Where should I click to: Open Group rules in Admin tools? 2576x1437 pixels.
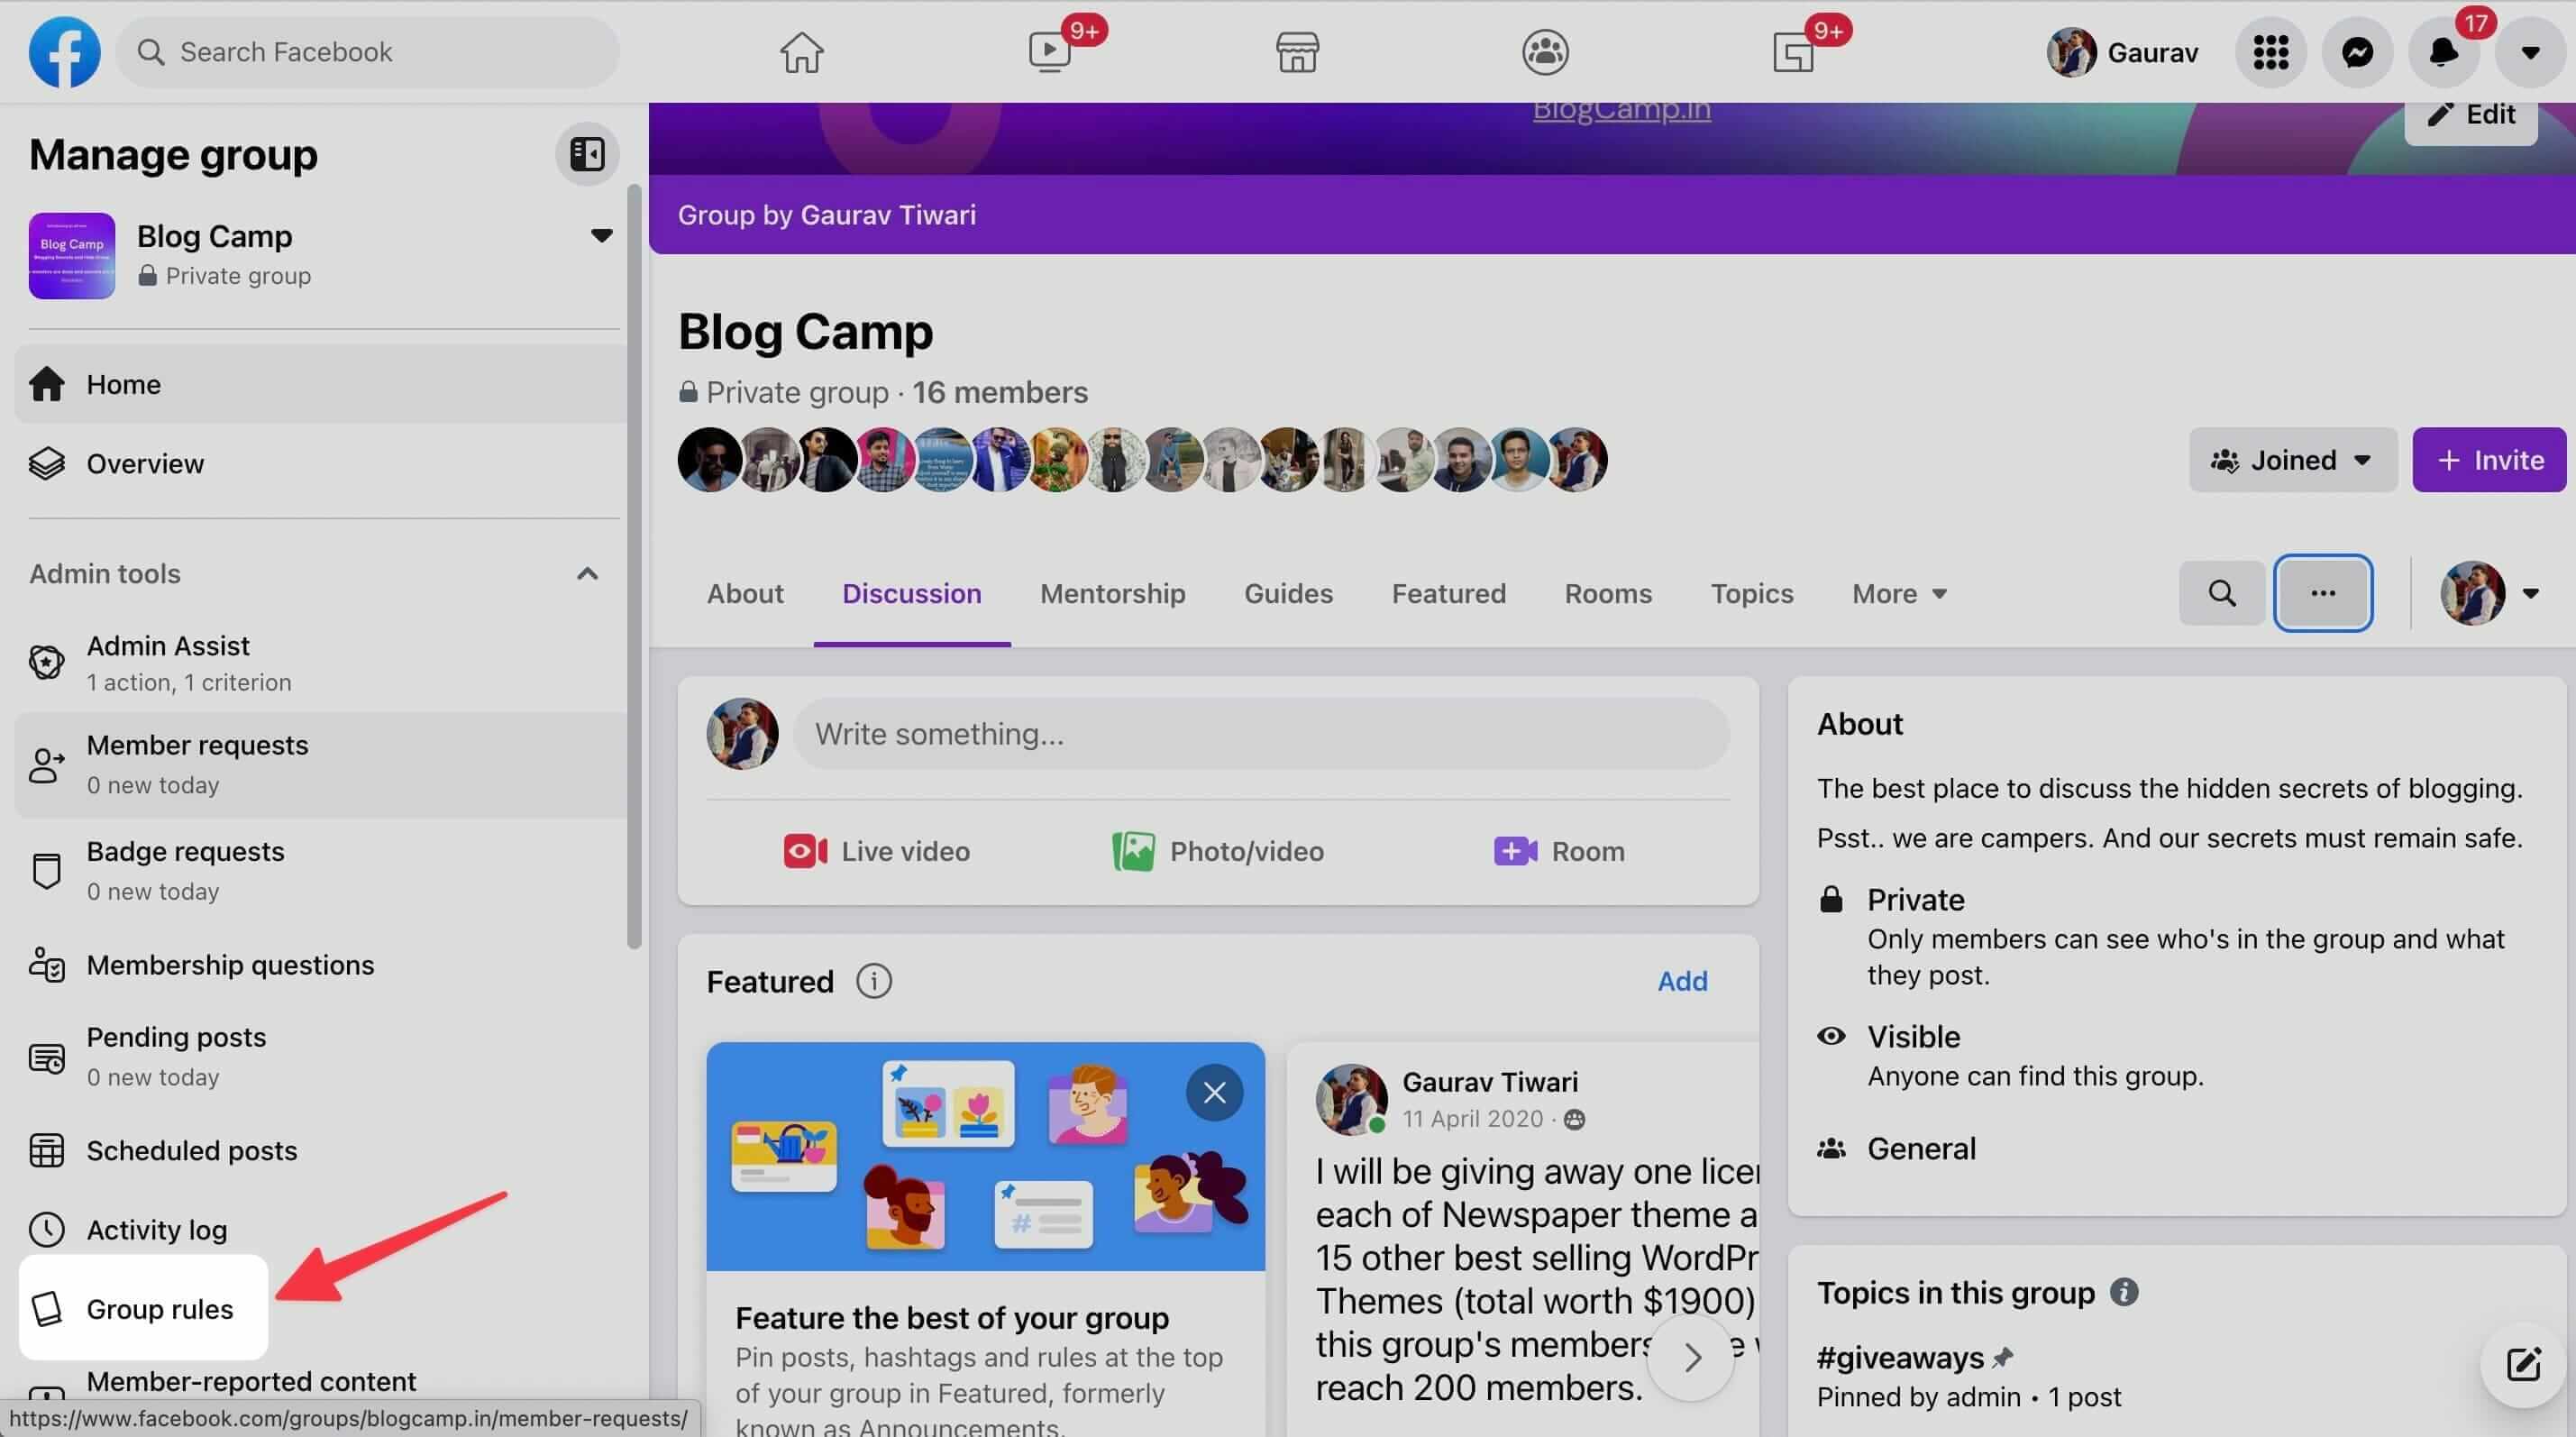(159, 1307)
